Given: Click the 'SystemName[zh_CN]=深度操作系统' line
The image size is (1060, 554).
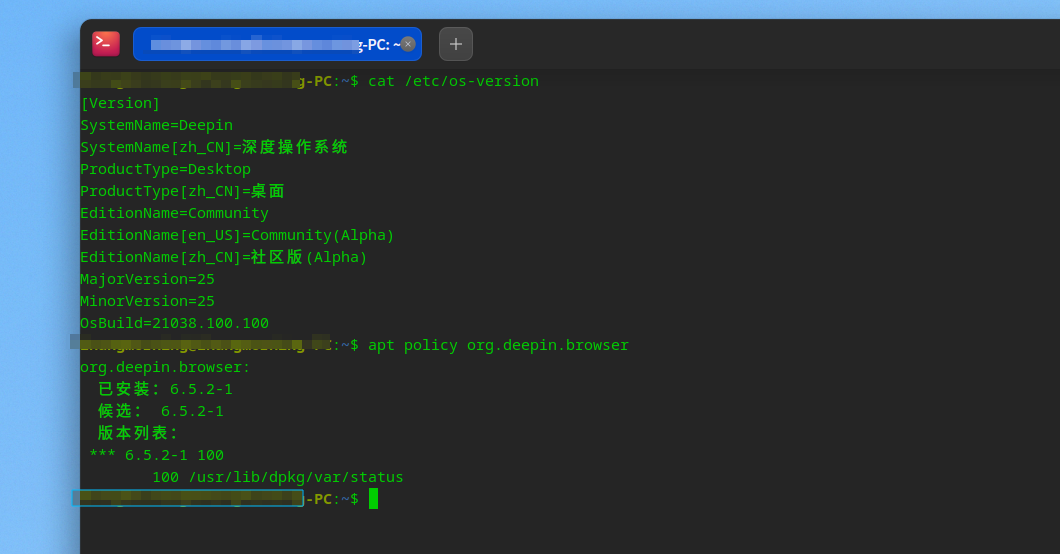Looking at the screenshot, I should [x=214, y=147].
